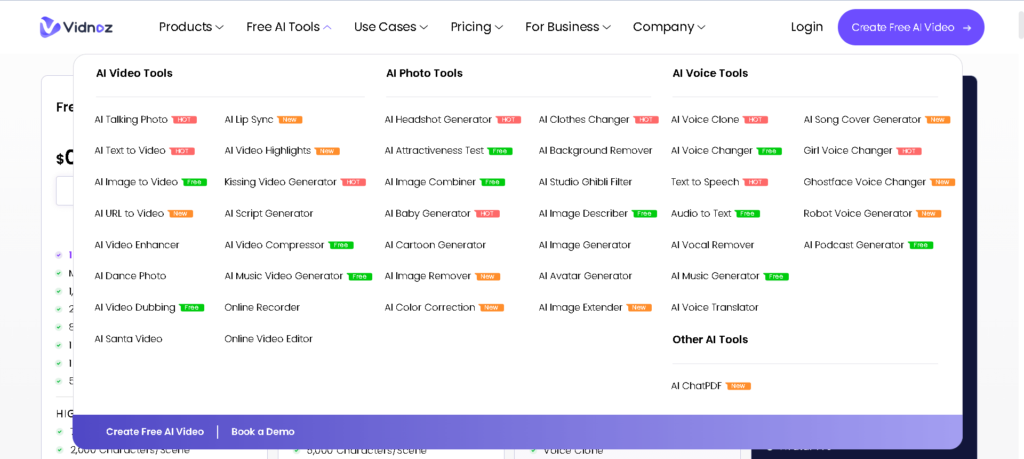Collapse the Free AI Tools dropdown
This screenshot has height=459, width=1024.
(288, 27)
